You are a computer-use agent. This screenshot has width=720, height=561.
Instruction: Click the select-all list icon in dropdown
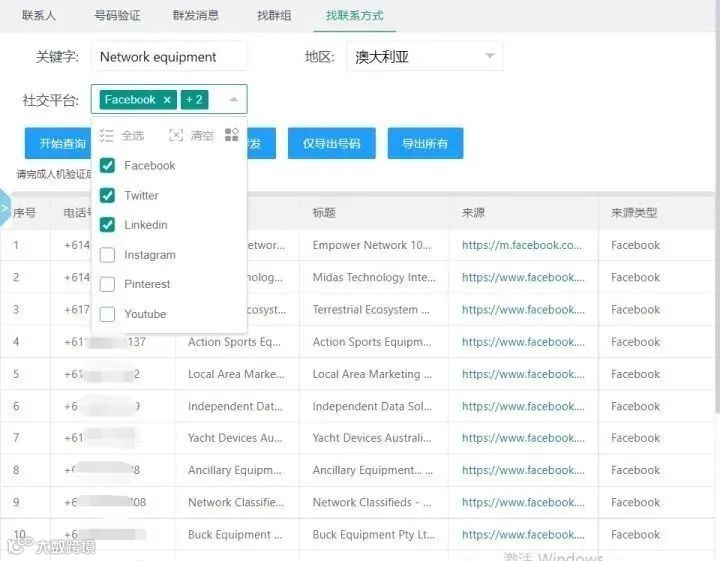[x=106, y=135]
